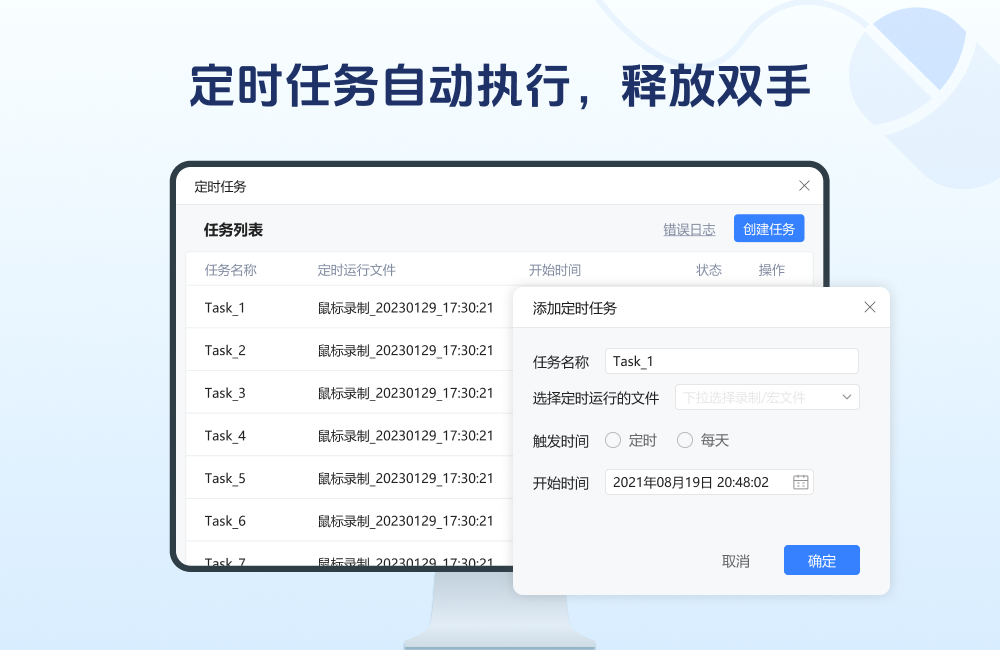The image size is (1000, 650).
Task: Edit the 任务名称 field containing Task_1
Action: tap(731, 361)
